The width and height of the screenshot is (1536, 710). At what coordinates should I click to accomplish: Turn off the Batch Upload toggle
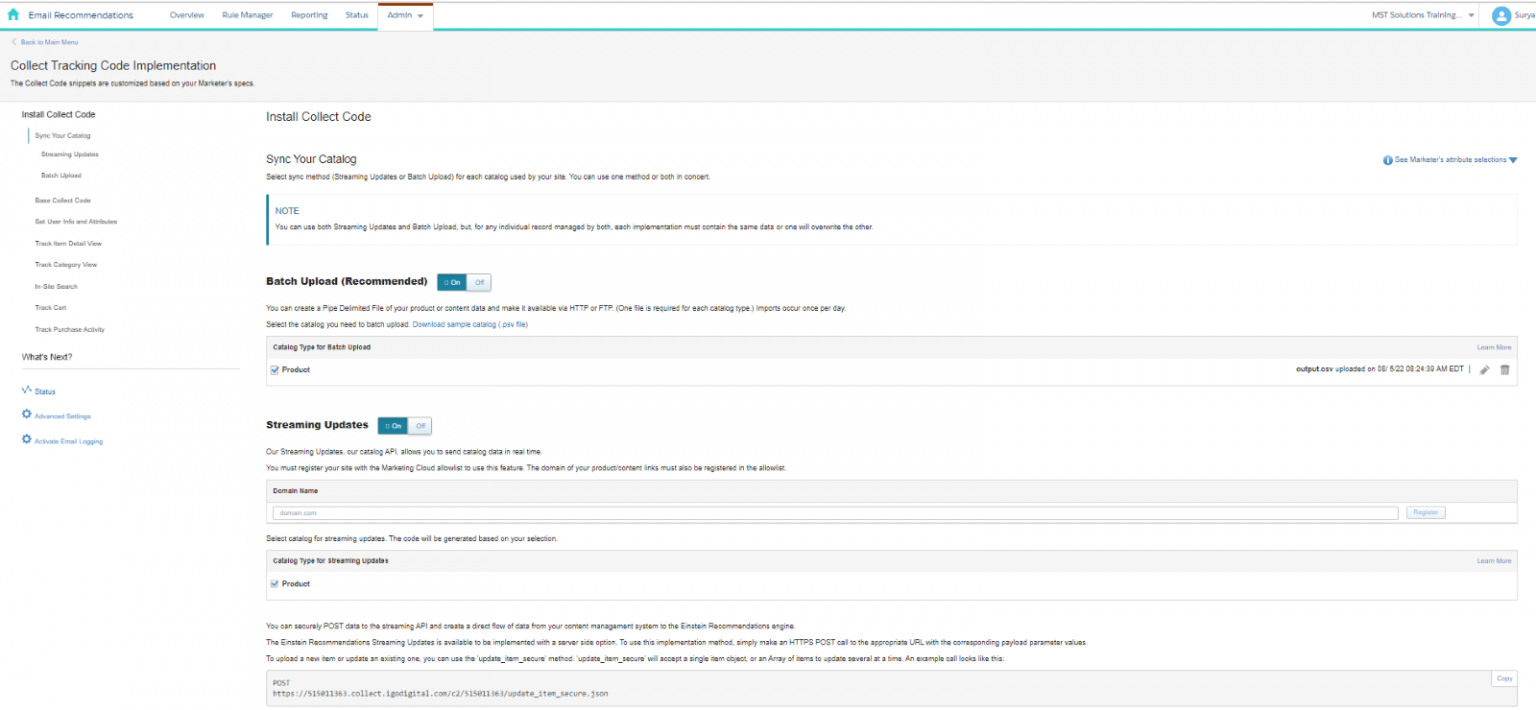point(480,282)
